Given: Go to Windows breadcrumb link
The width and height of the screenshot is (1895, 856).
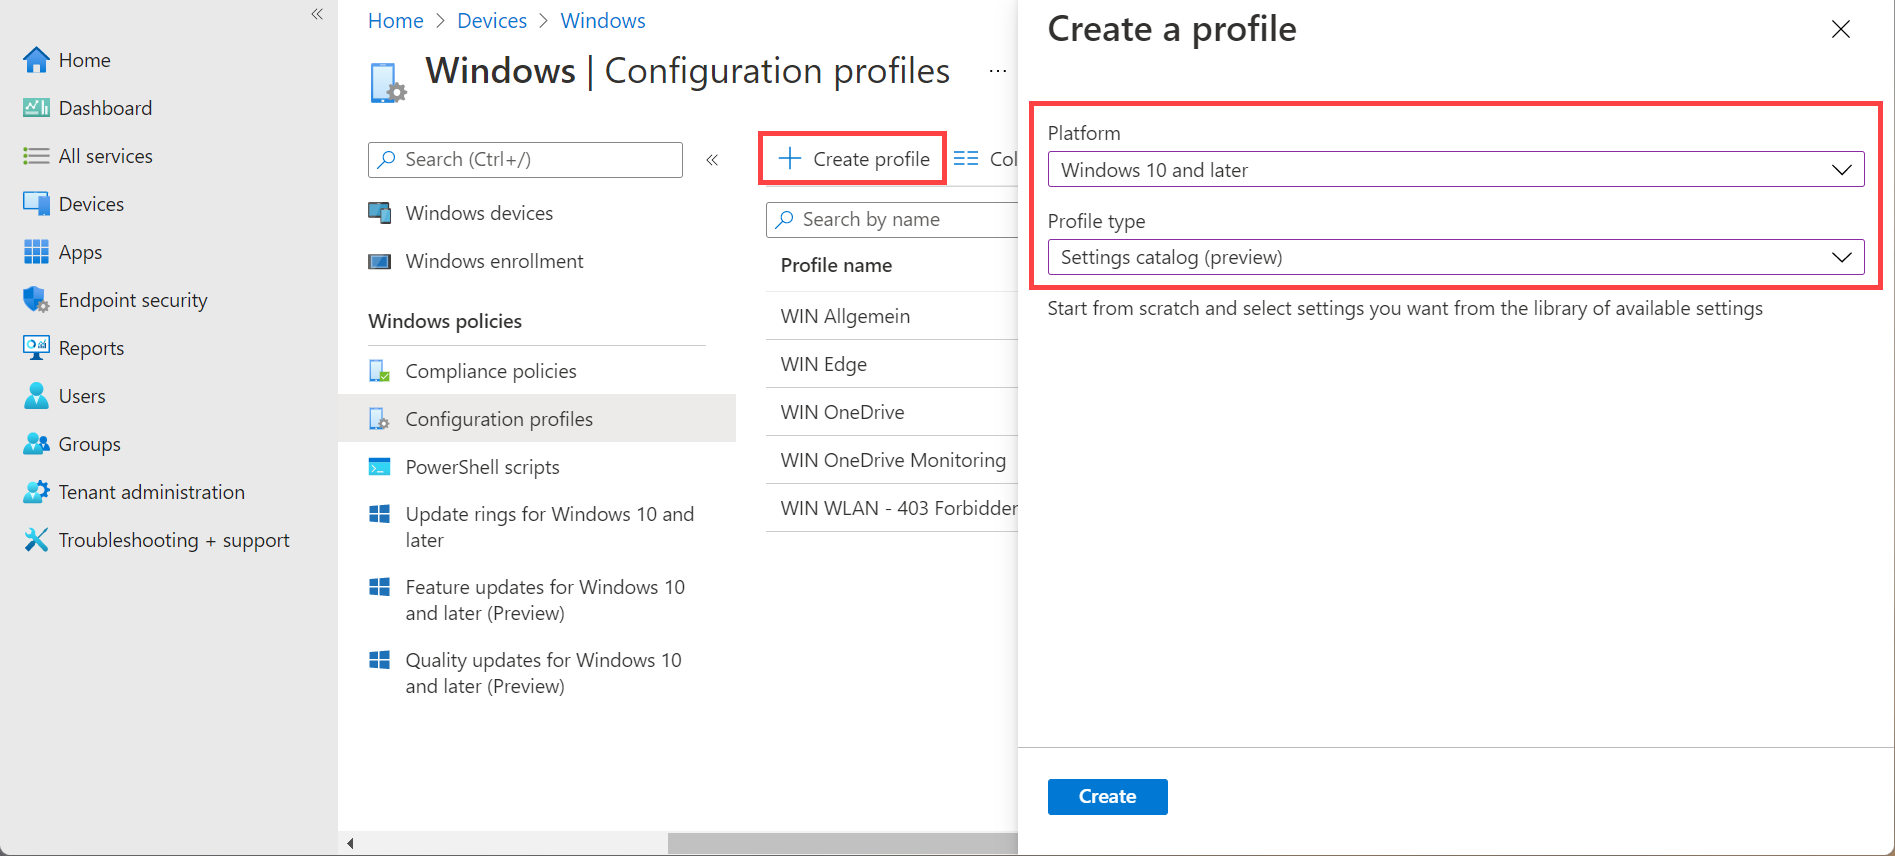Looking at the screenshot, I should click(603, 21).
